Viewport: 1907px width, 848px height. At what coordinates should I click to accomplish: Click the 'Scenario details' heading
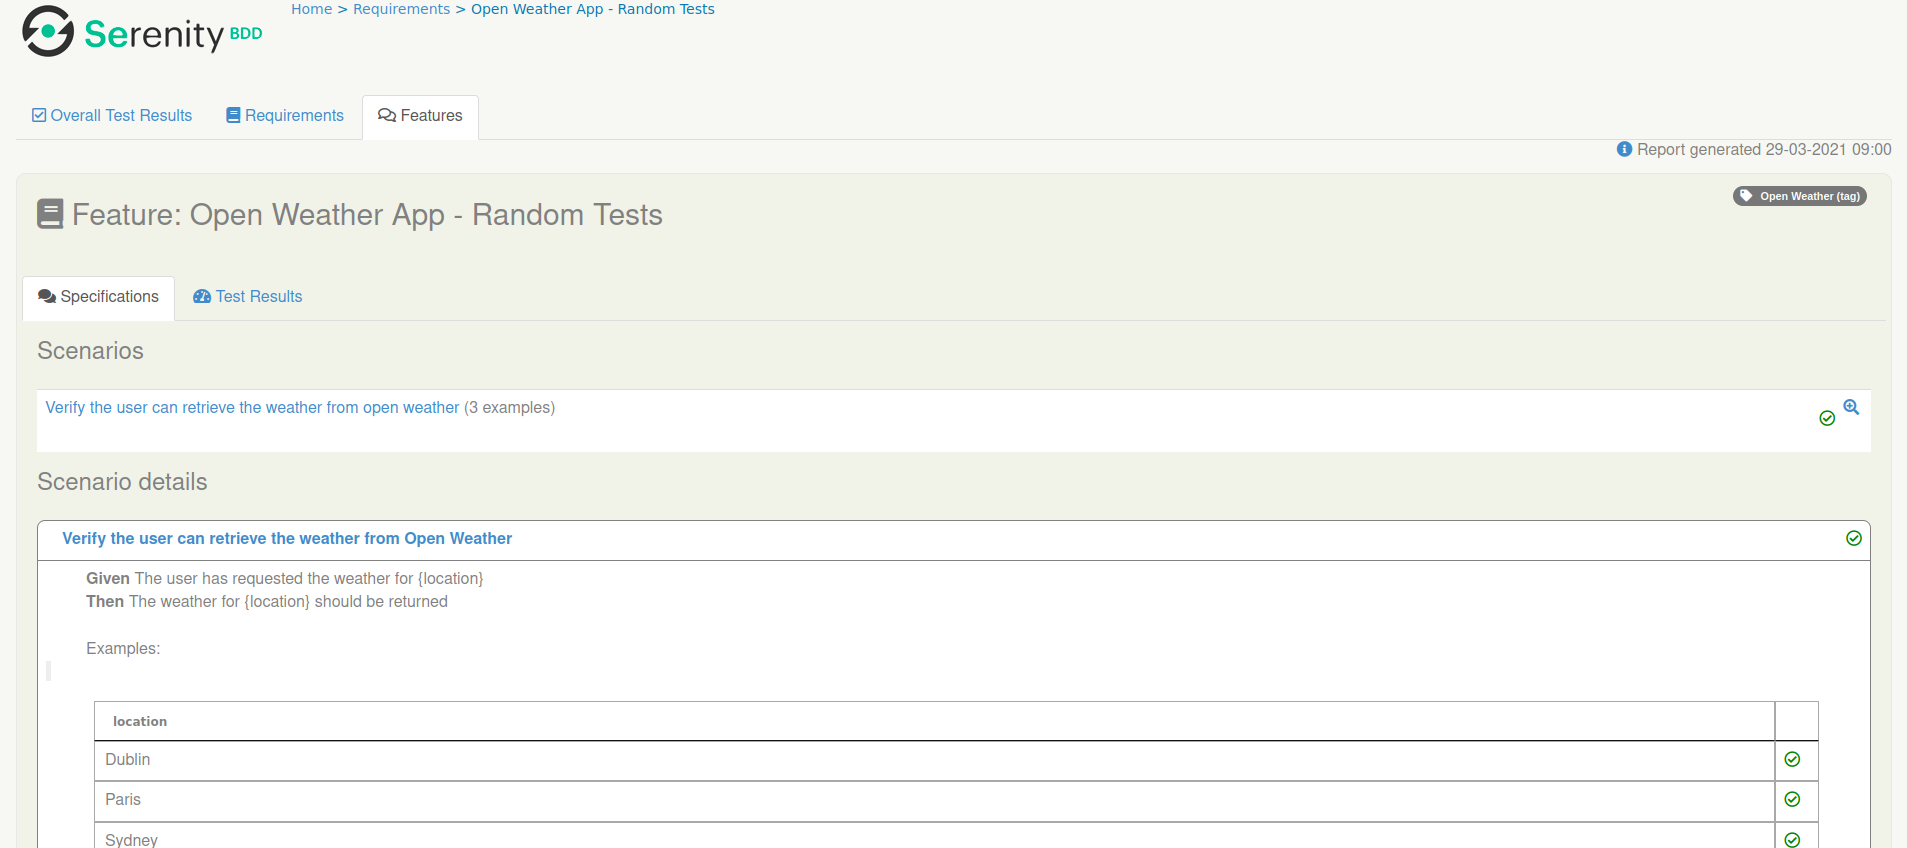122,482
